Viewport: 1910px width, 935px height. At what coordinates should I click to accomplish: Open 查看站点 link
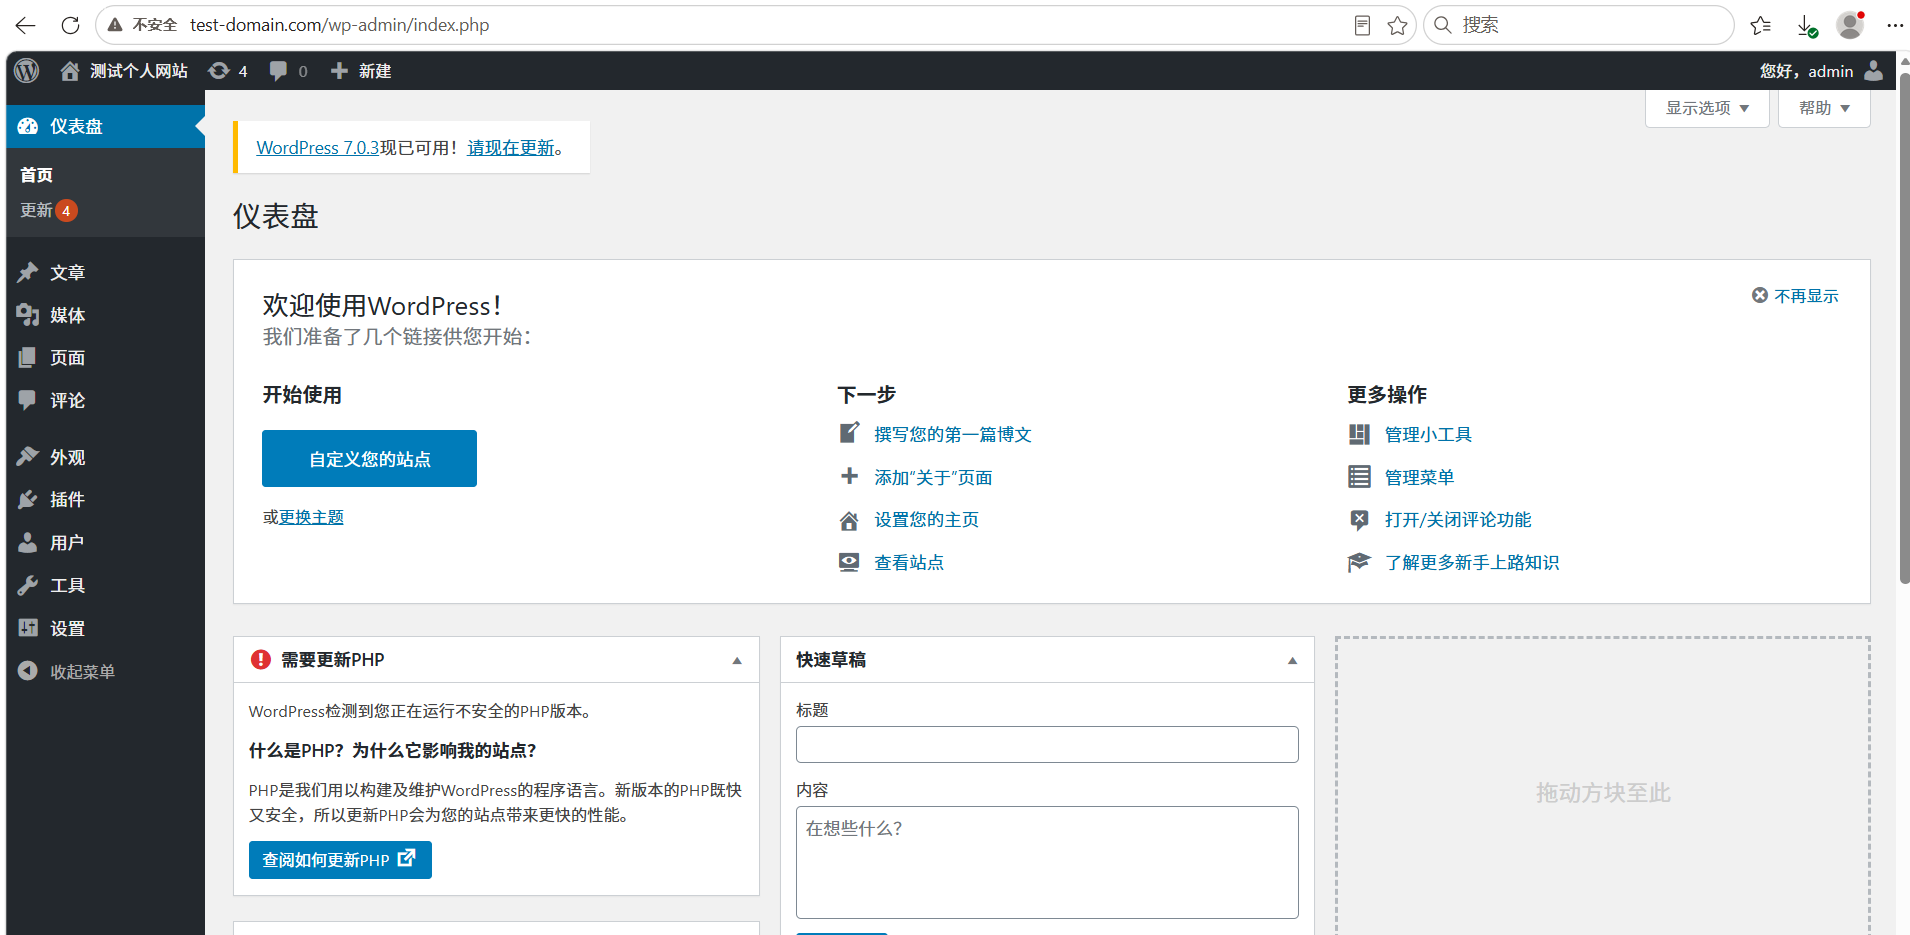(909, 562)
